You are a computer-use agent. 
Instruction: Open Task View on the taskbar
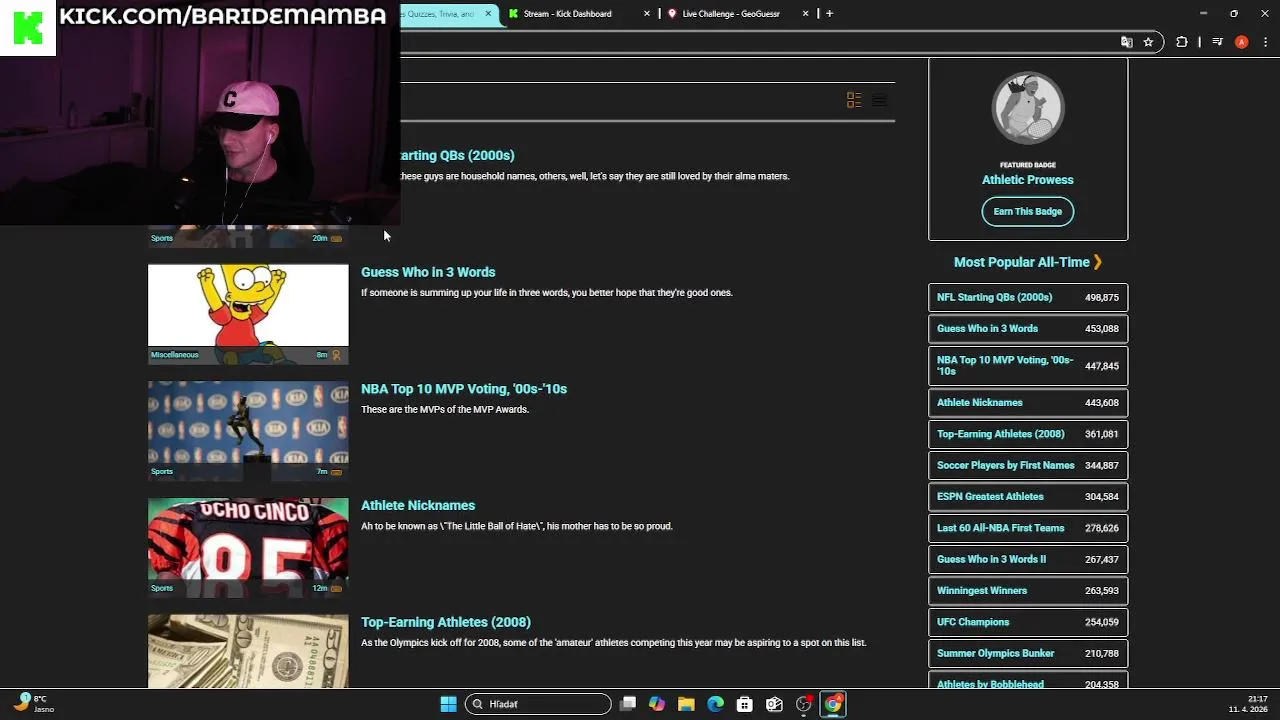pos(628,704)
